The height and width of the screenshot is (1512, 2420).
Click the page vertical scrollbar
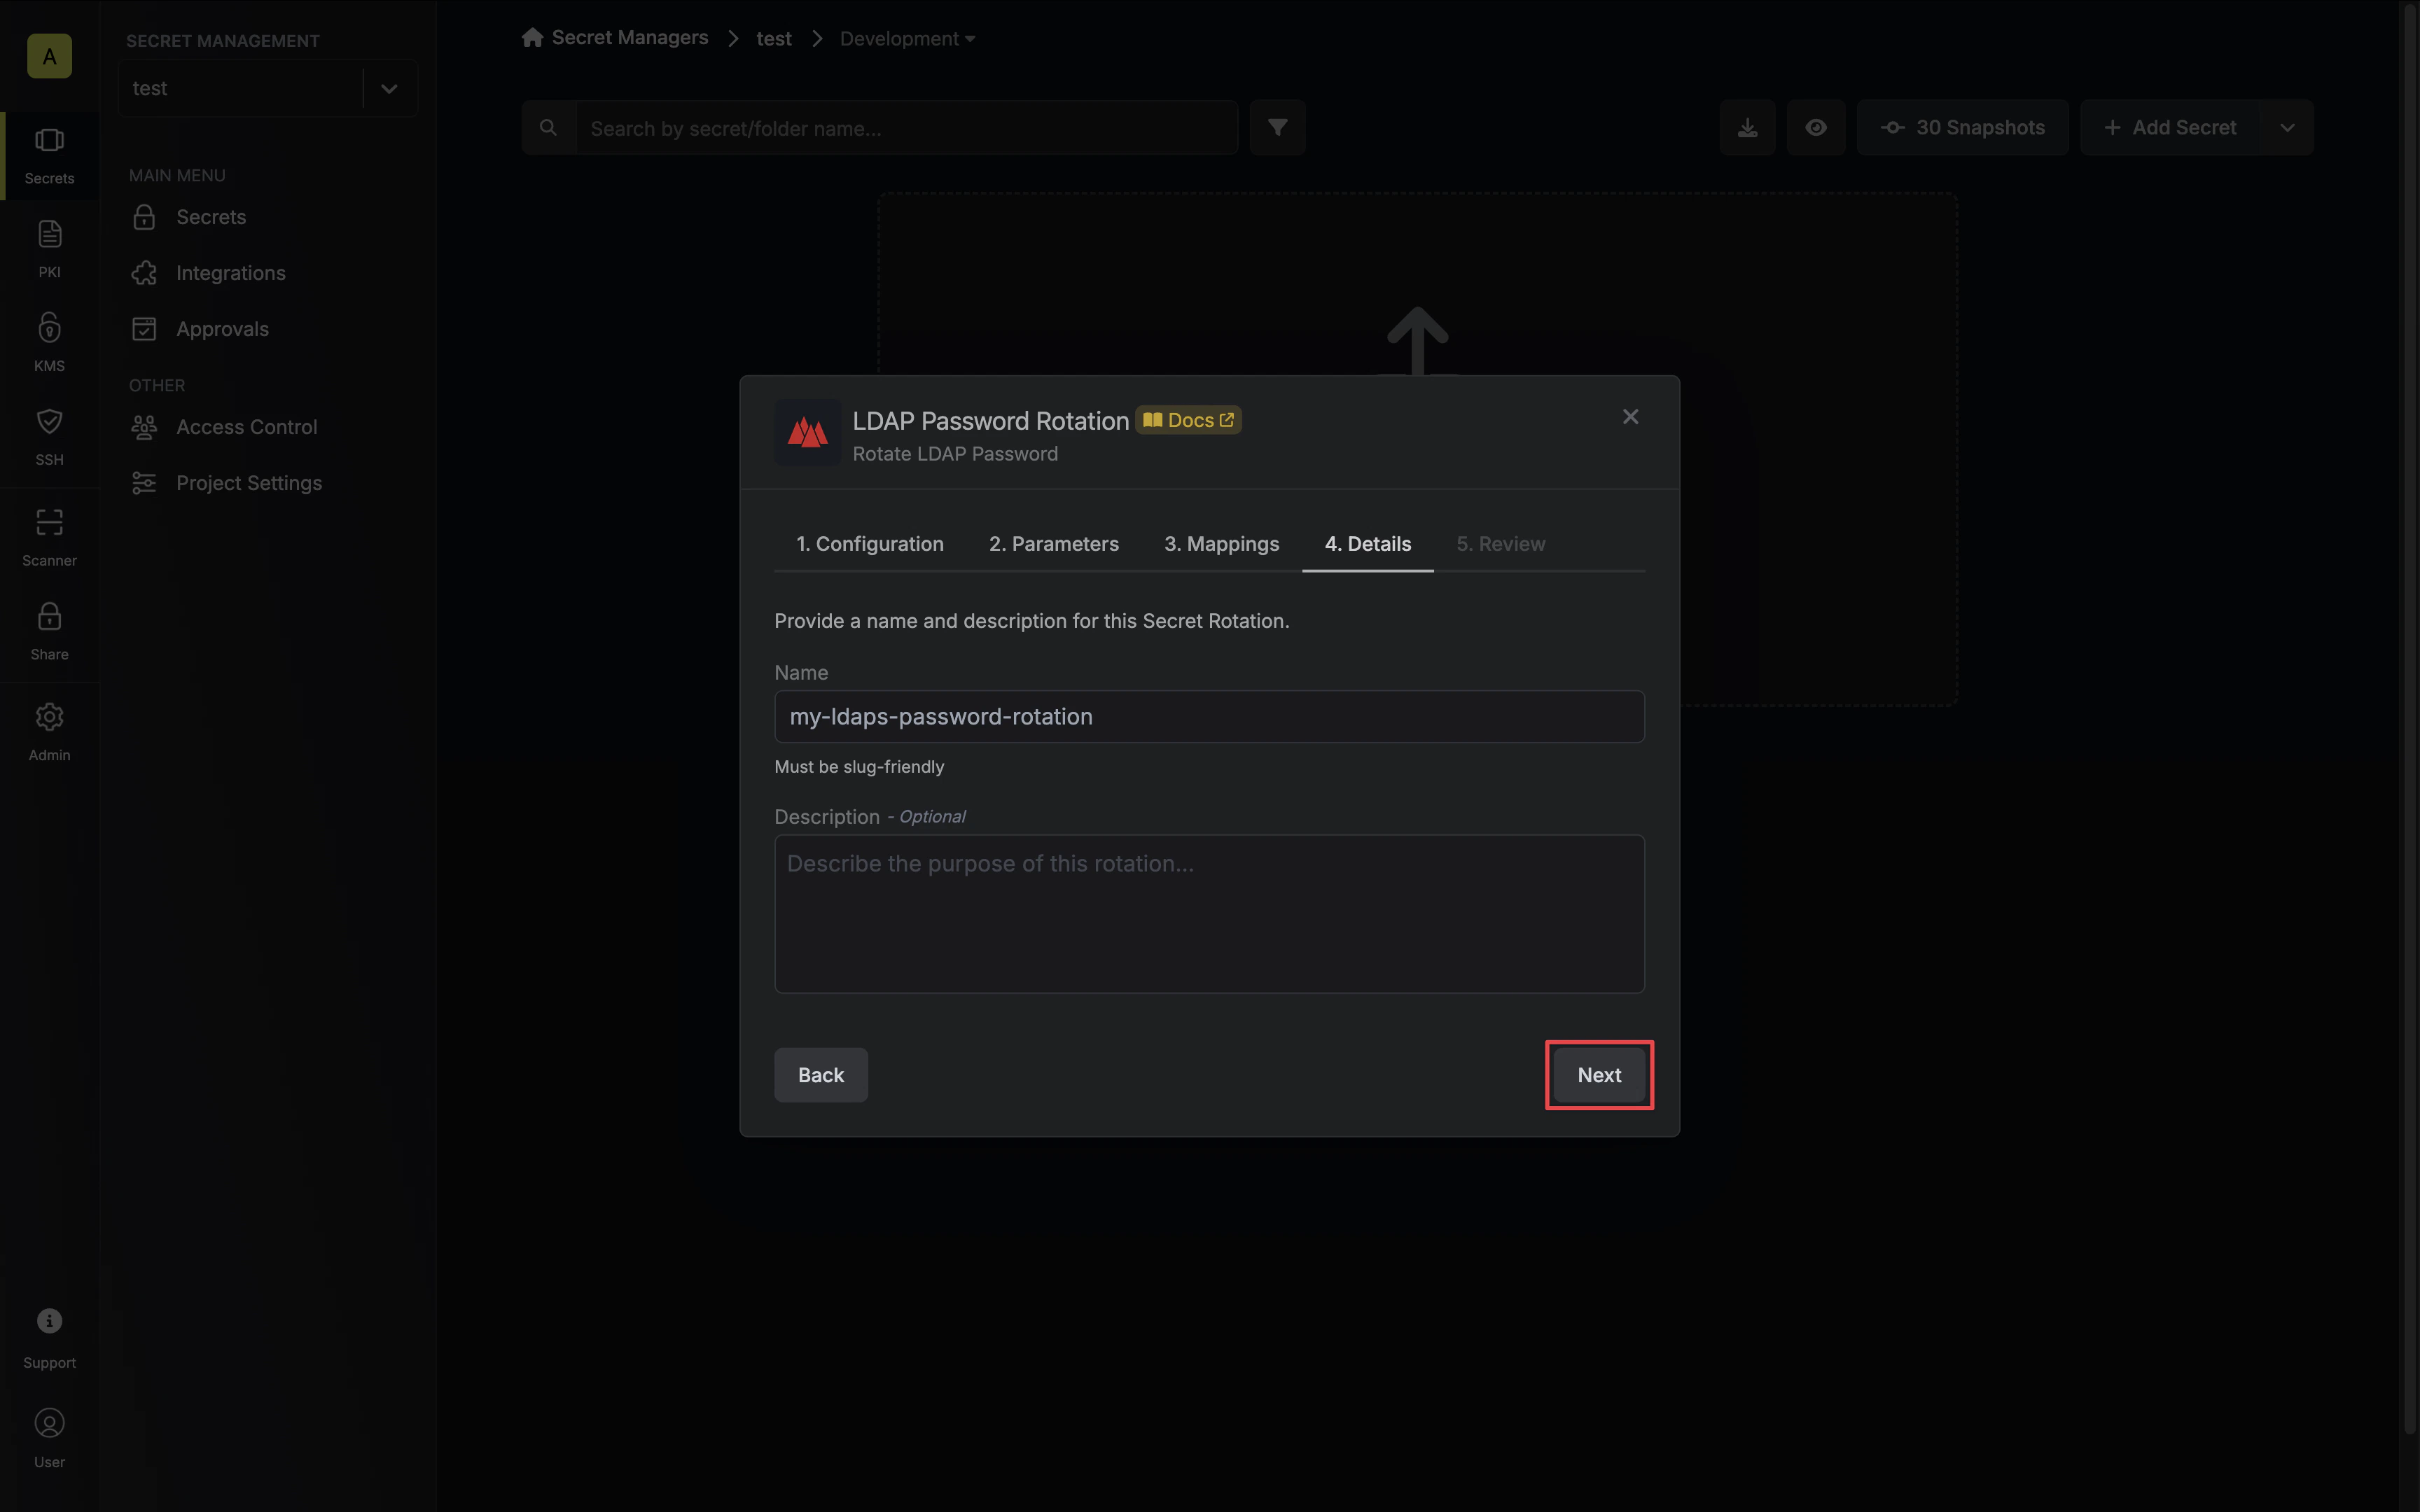pyautogui.click(x=2409, y=720)
